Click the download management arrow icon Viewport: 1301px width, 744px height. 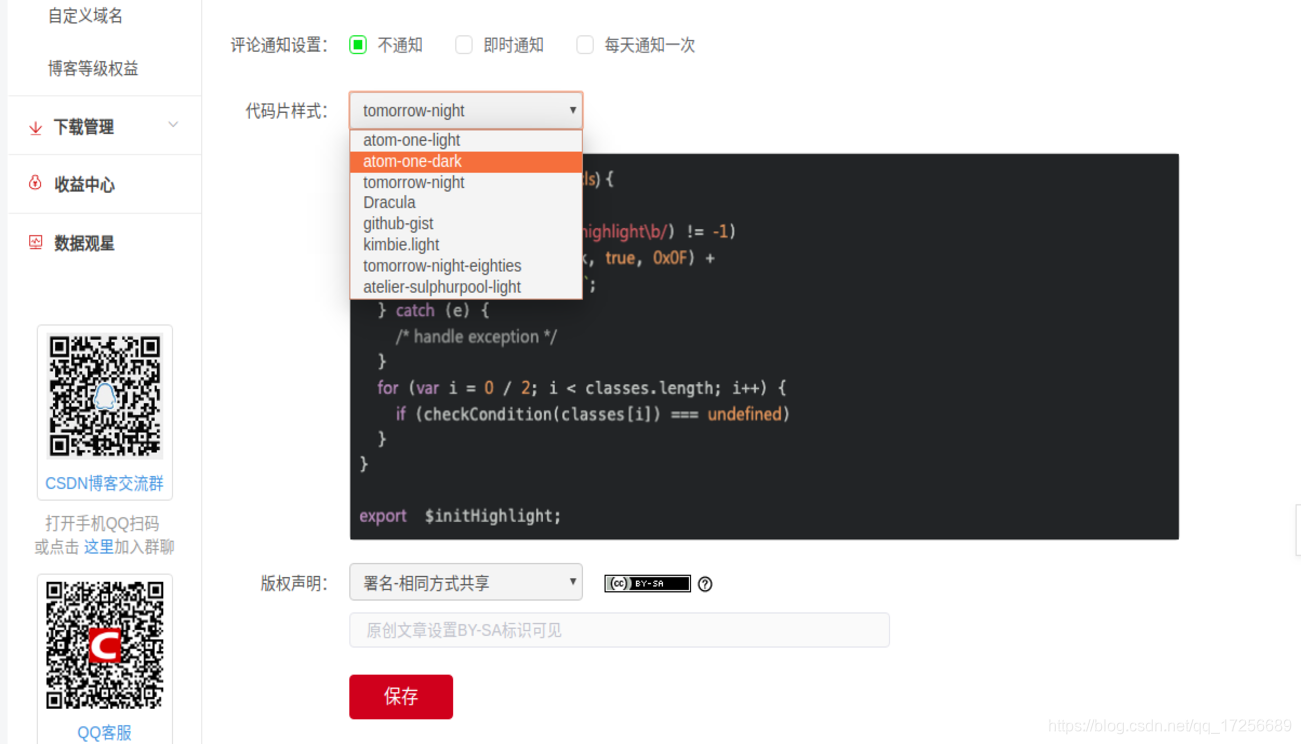point(35,128)
